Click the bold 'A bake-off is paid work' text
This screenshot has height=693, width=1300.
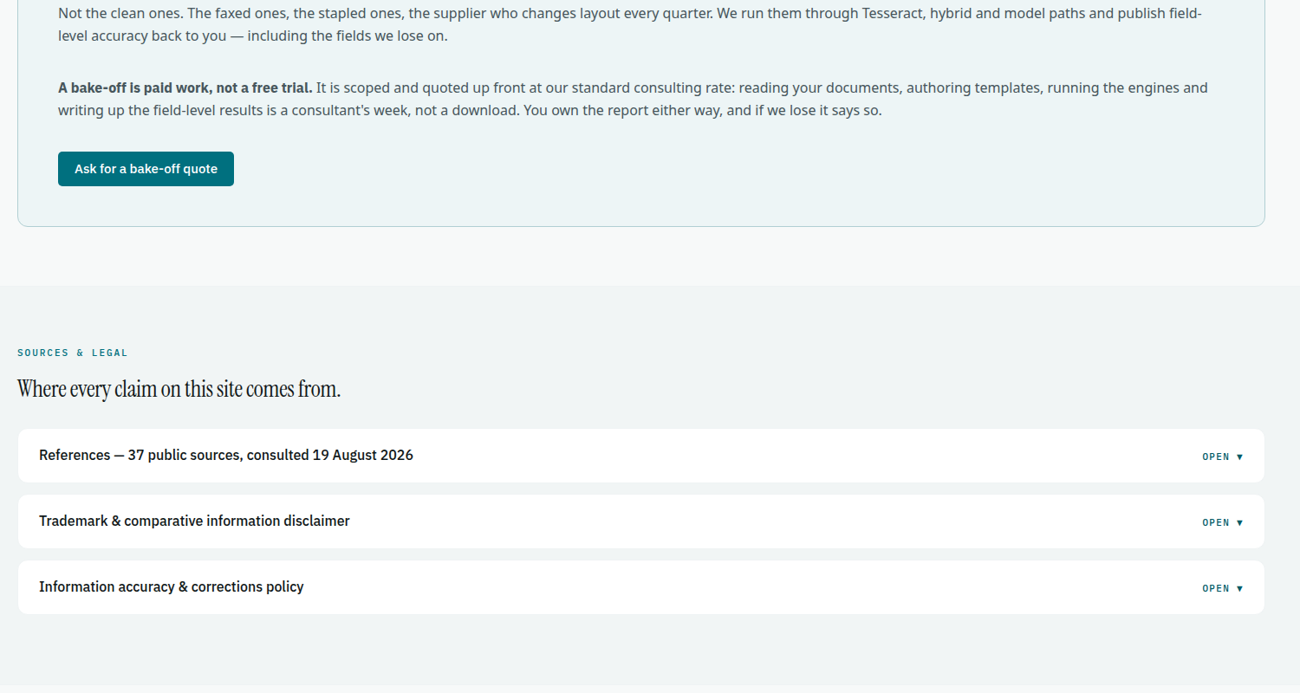click(x=185, y=88)
